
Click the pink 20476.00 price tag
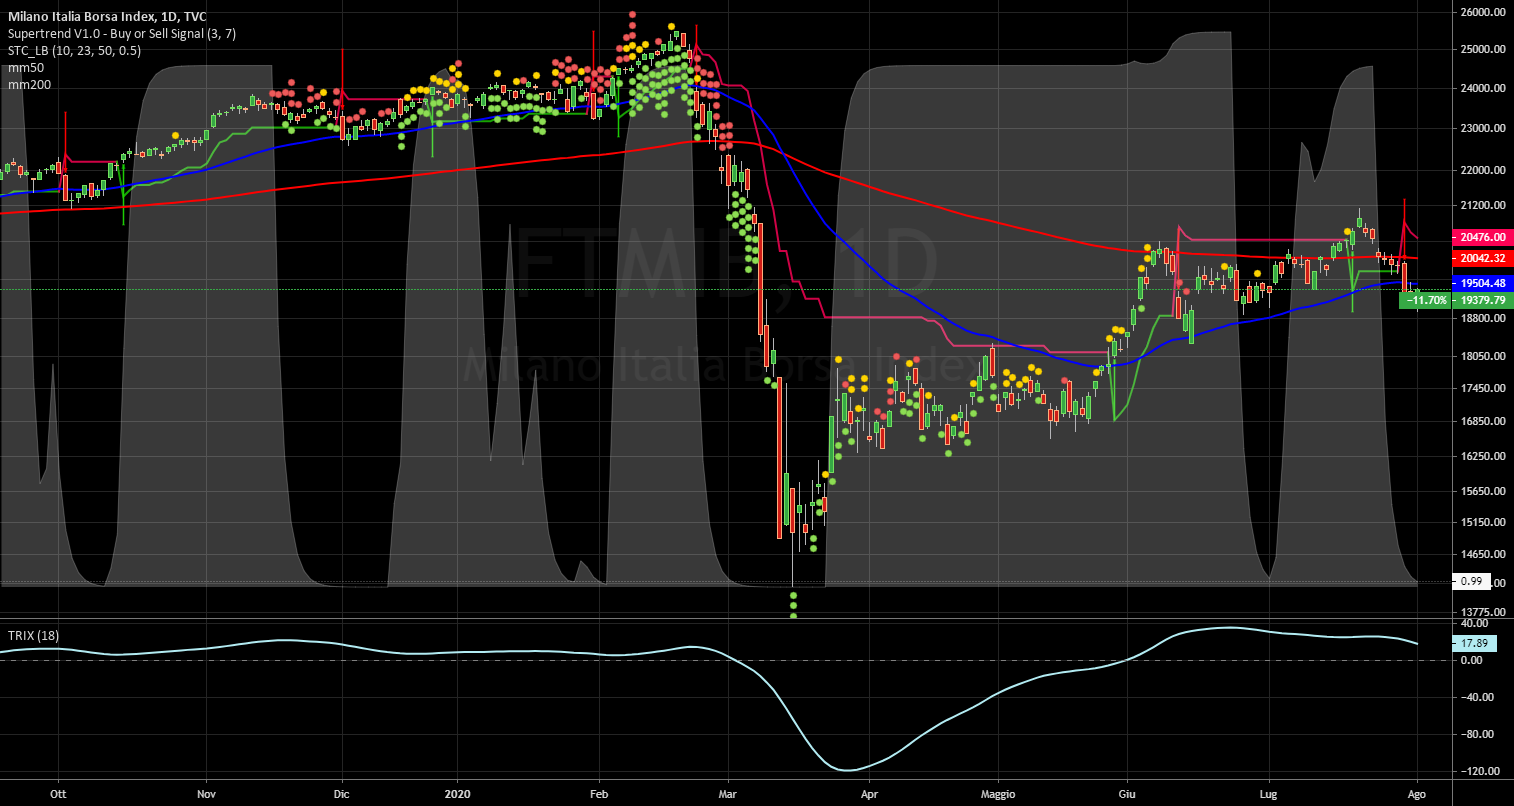[x=1482, y=237]
